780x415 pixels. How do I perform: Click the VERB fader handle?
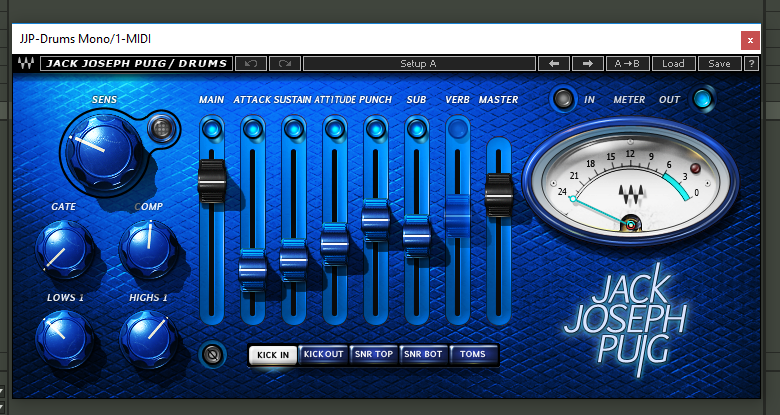pyautogui.click(x=458, y=215)
